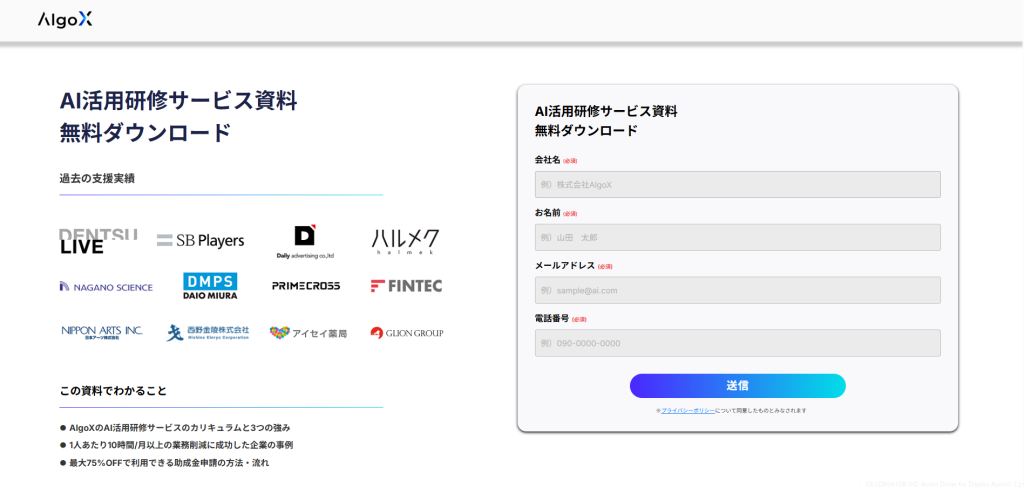
Task: Click the アイセイ薬局 logo
Action: 308,333
